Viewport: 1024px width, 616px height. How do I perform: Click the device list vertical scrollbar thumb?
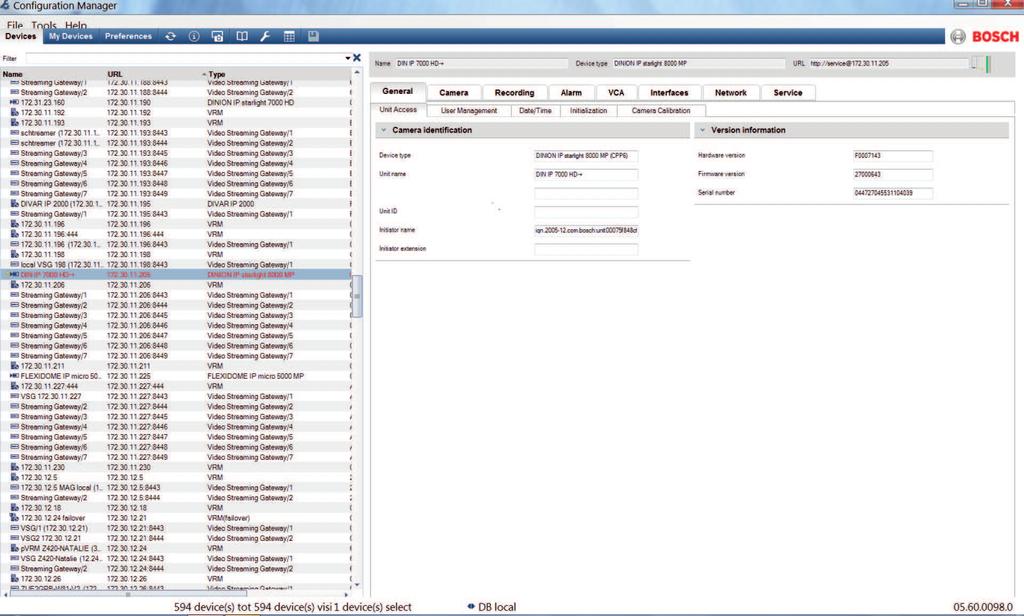(357, 296)
